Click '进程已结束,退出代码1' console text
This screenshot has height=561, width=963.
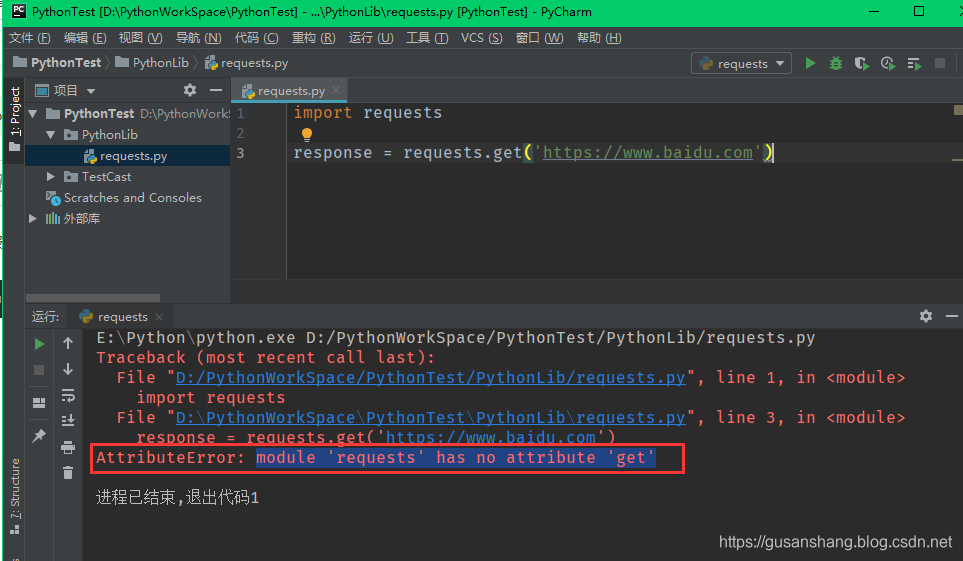[177, 497]
